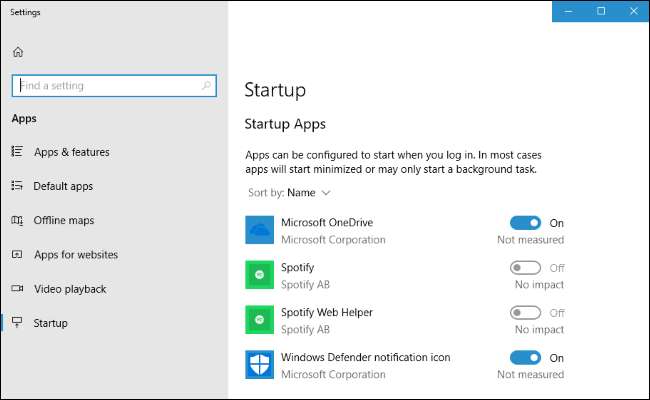This screenshot has width=650, height=400.
Task: Click the Offline maps icon
Action: [x=17, y=220]
